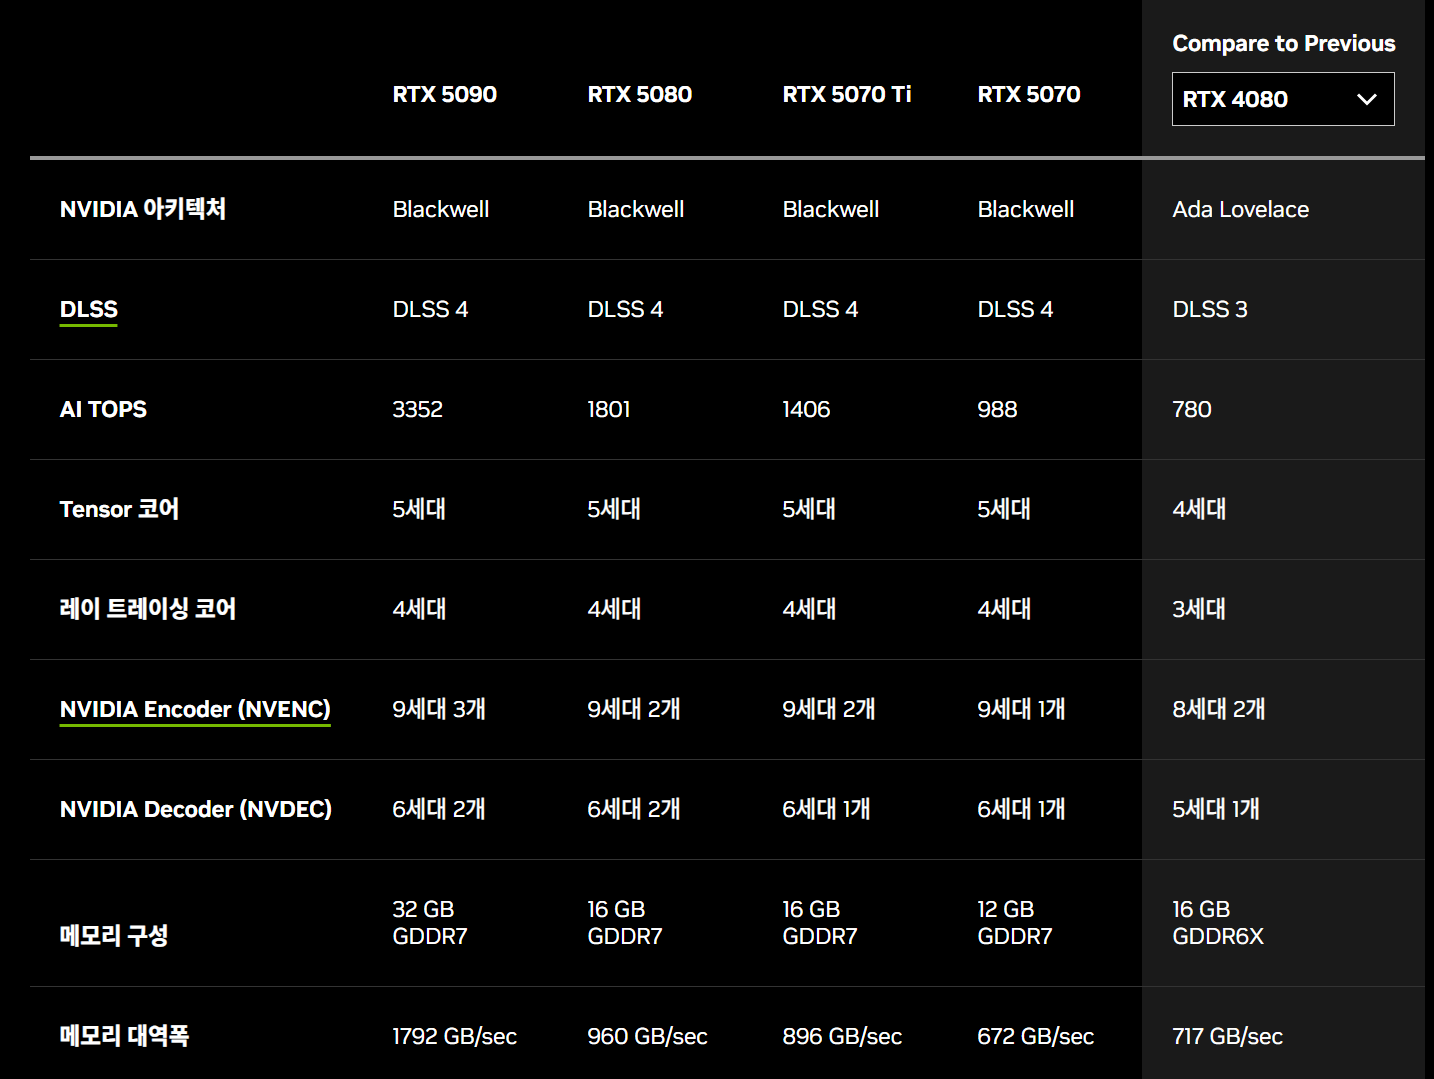This screenshot has height=1079, width=1434.
Task: Click the 9세대 1개 encoder cell
Action: (1021, 709)
